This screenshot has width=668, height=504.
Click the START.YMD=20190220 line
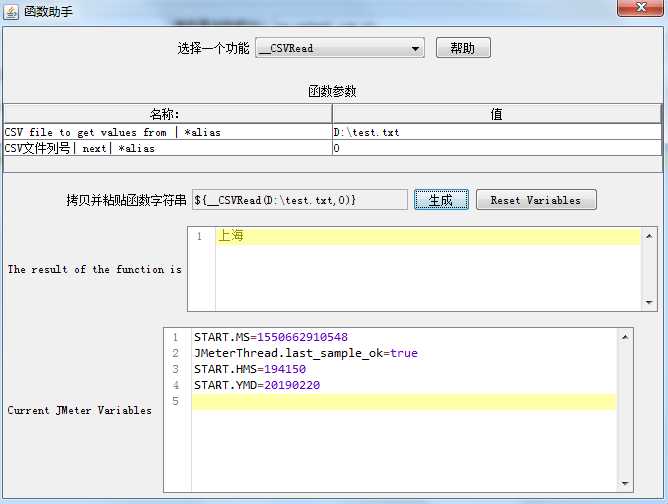pyautogui.click(x=257, y=385)
